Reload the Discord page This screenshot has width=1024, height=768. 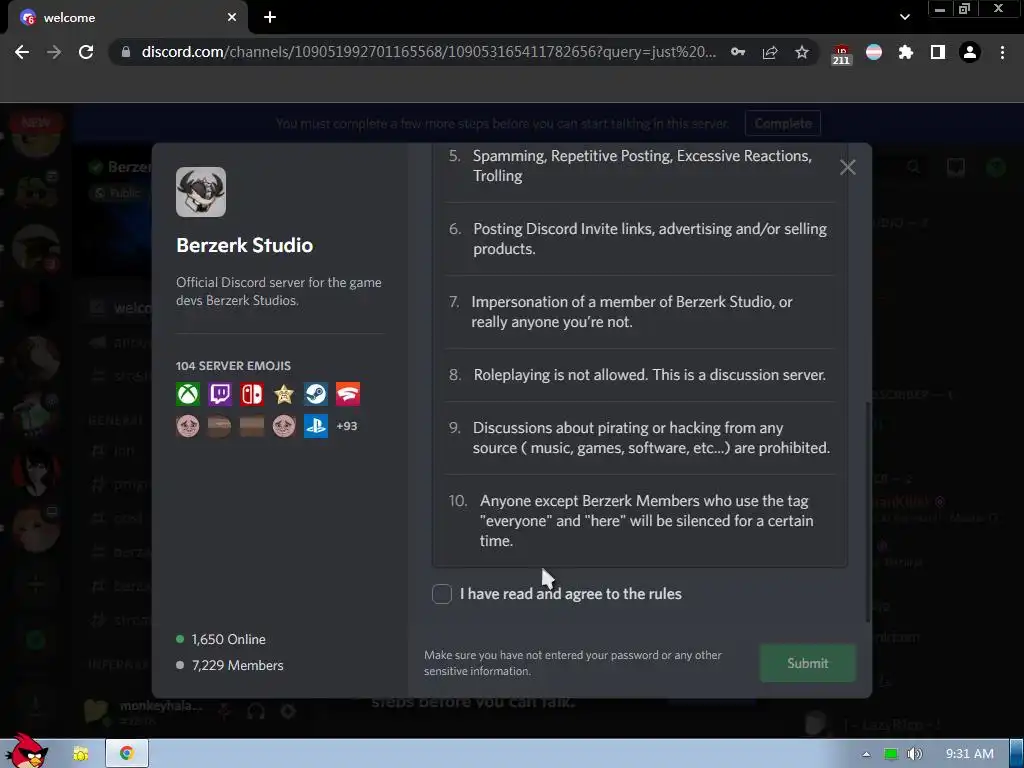pyautogui.click(x=86, y=52)
